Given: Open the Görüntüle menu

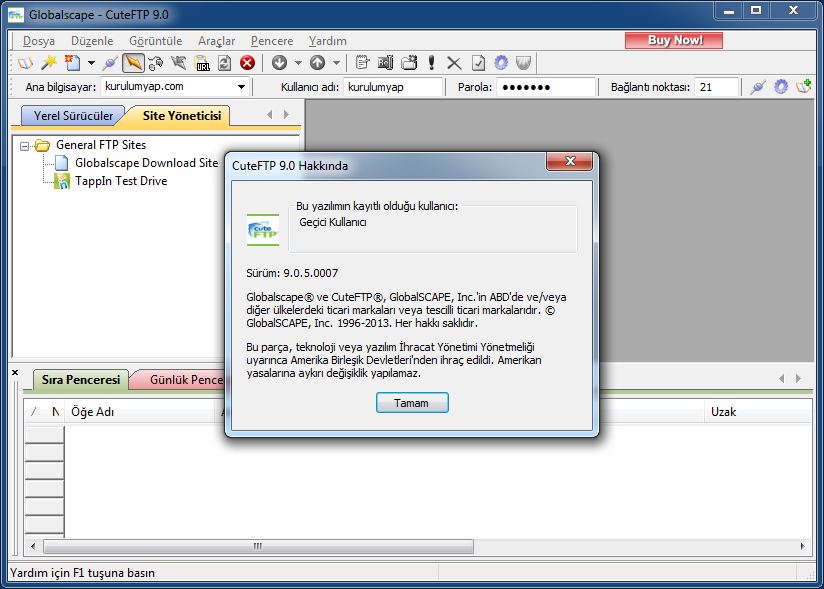Looking at the screenshot, I should click(x=156, y=41).
